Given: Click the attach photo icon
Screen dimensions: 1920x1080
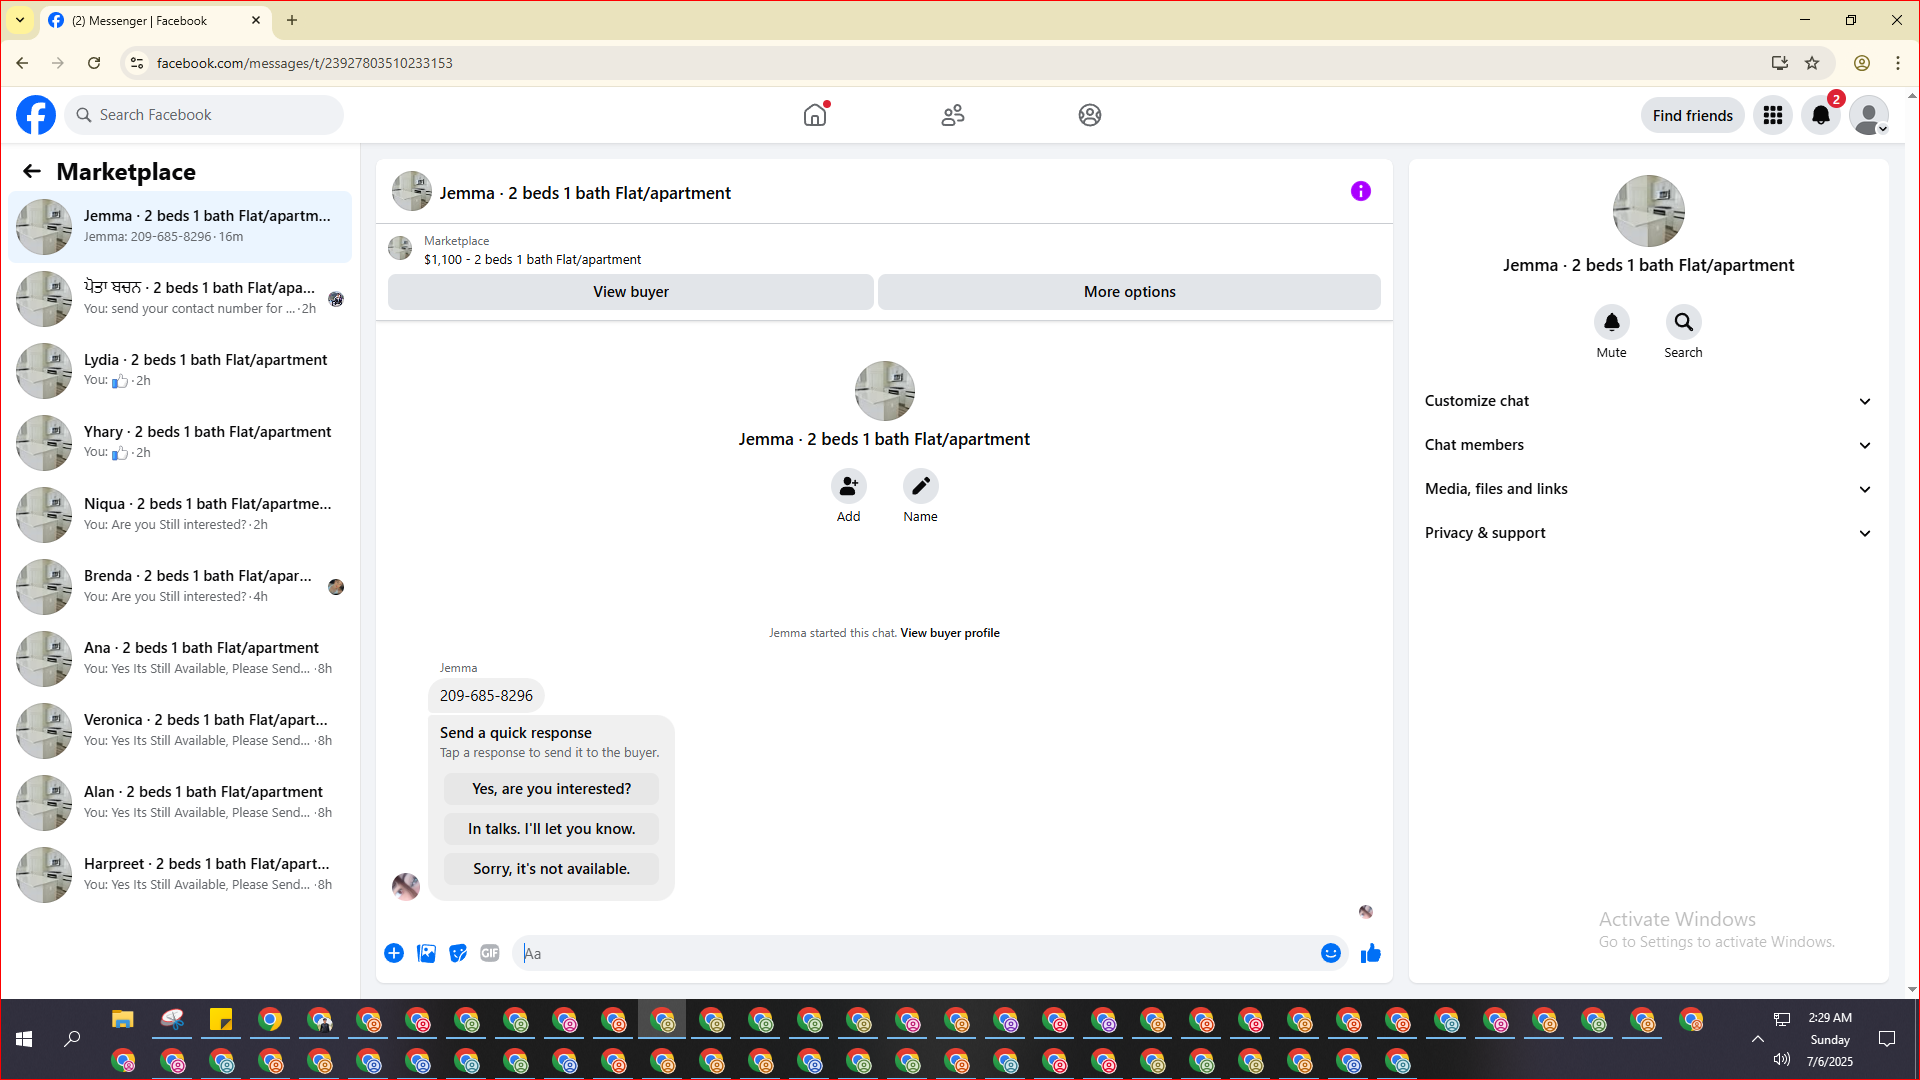Looking at the screenshot, I should click(x=426, y=953).
